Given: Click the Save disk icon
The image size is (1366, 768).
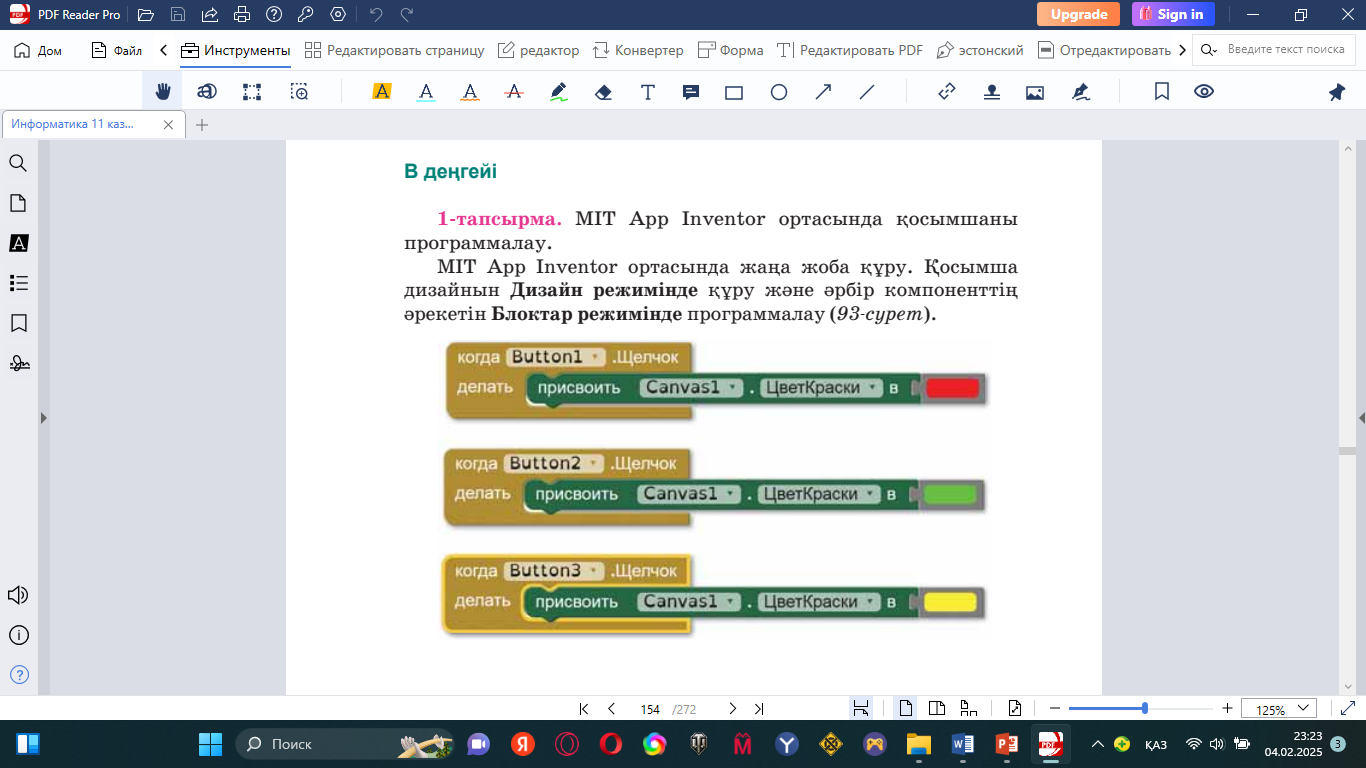Looking at the screenshot, I should pos(178,14).
